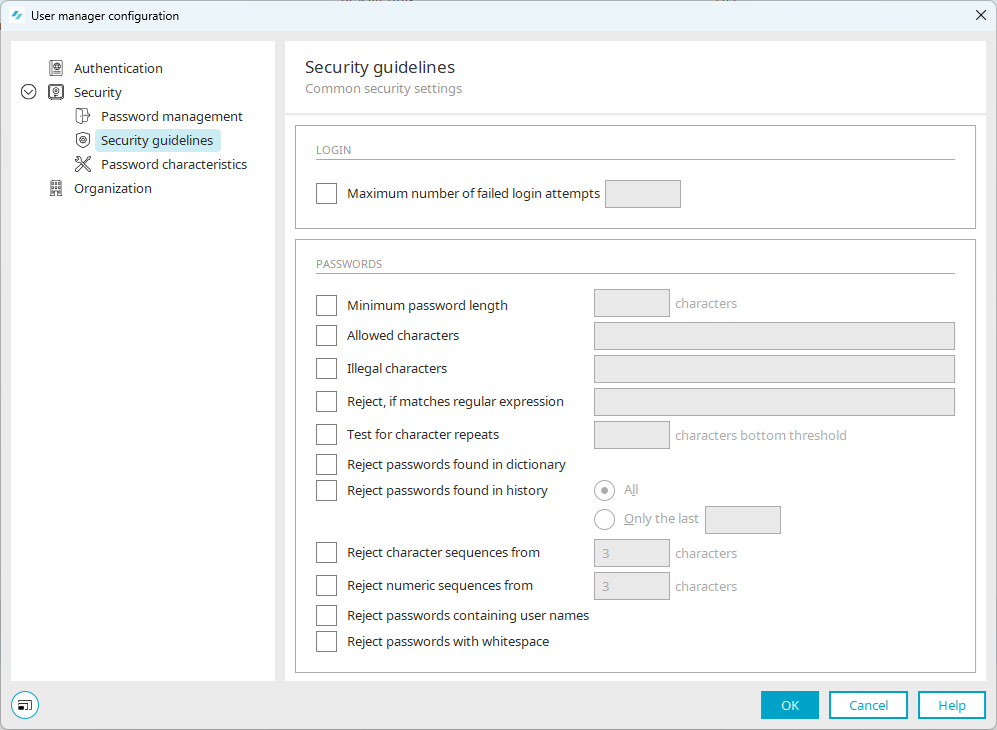Enable Maximum number of failed login attempts

point(326,193)
